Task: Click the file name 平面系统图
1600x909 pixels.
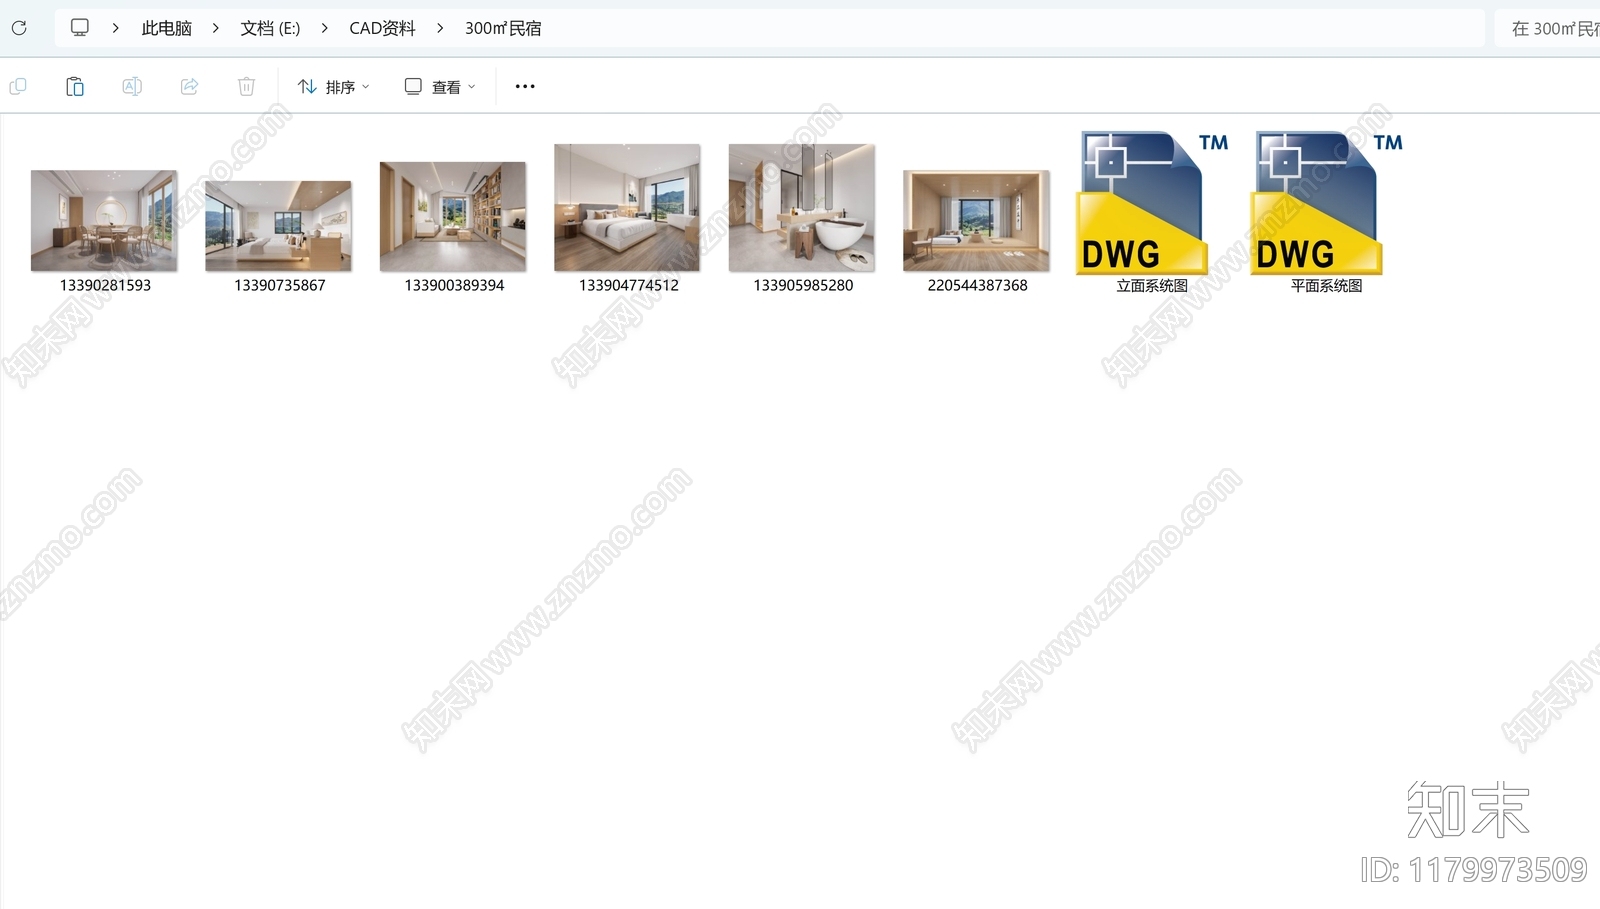Action: [x=1326, y=286]
